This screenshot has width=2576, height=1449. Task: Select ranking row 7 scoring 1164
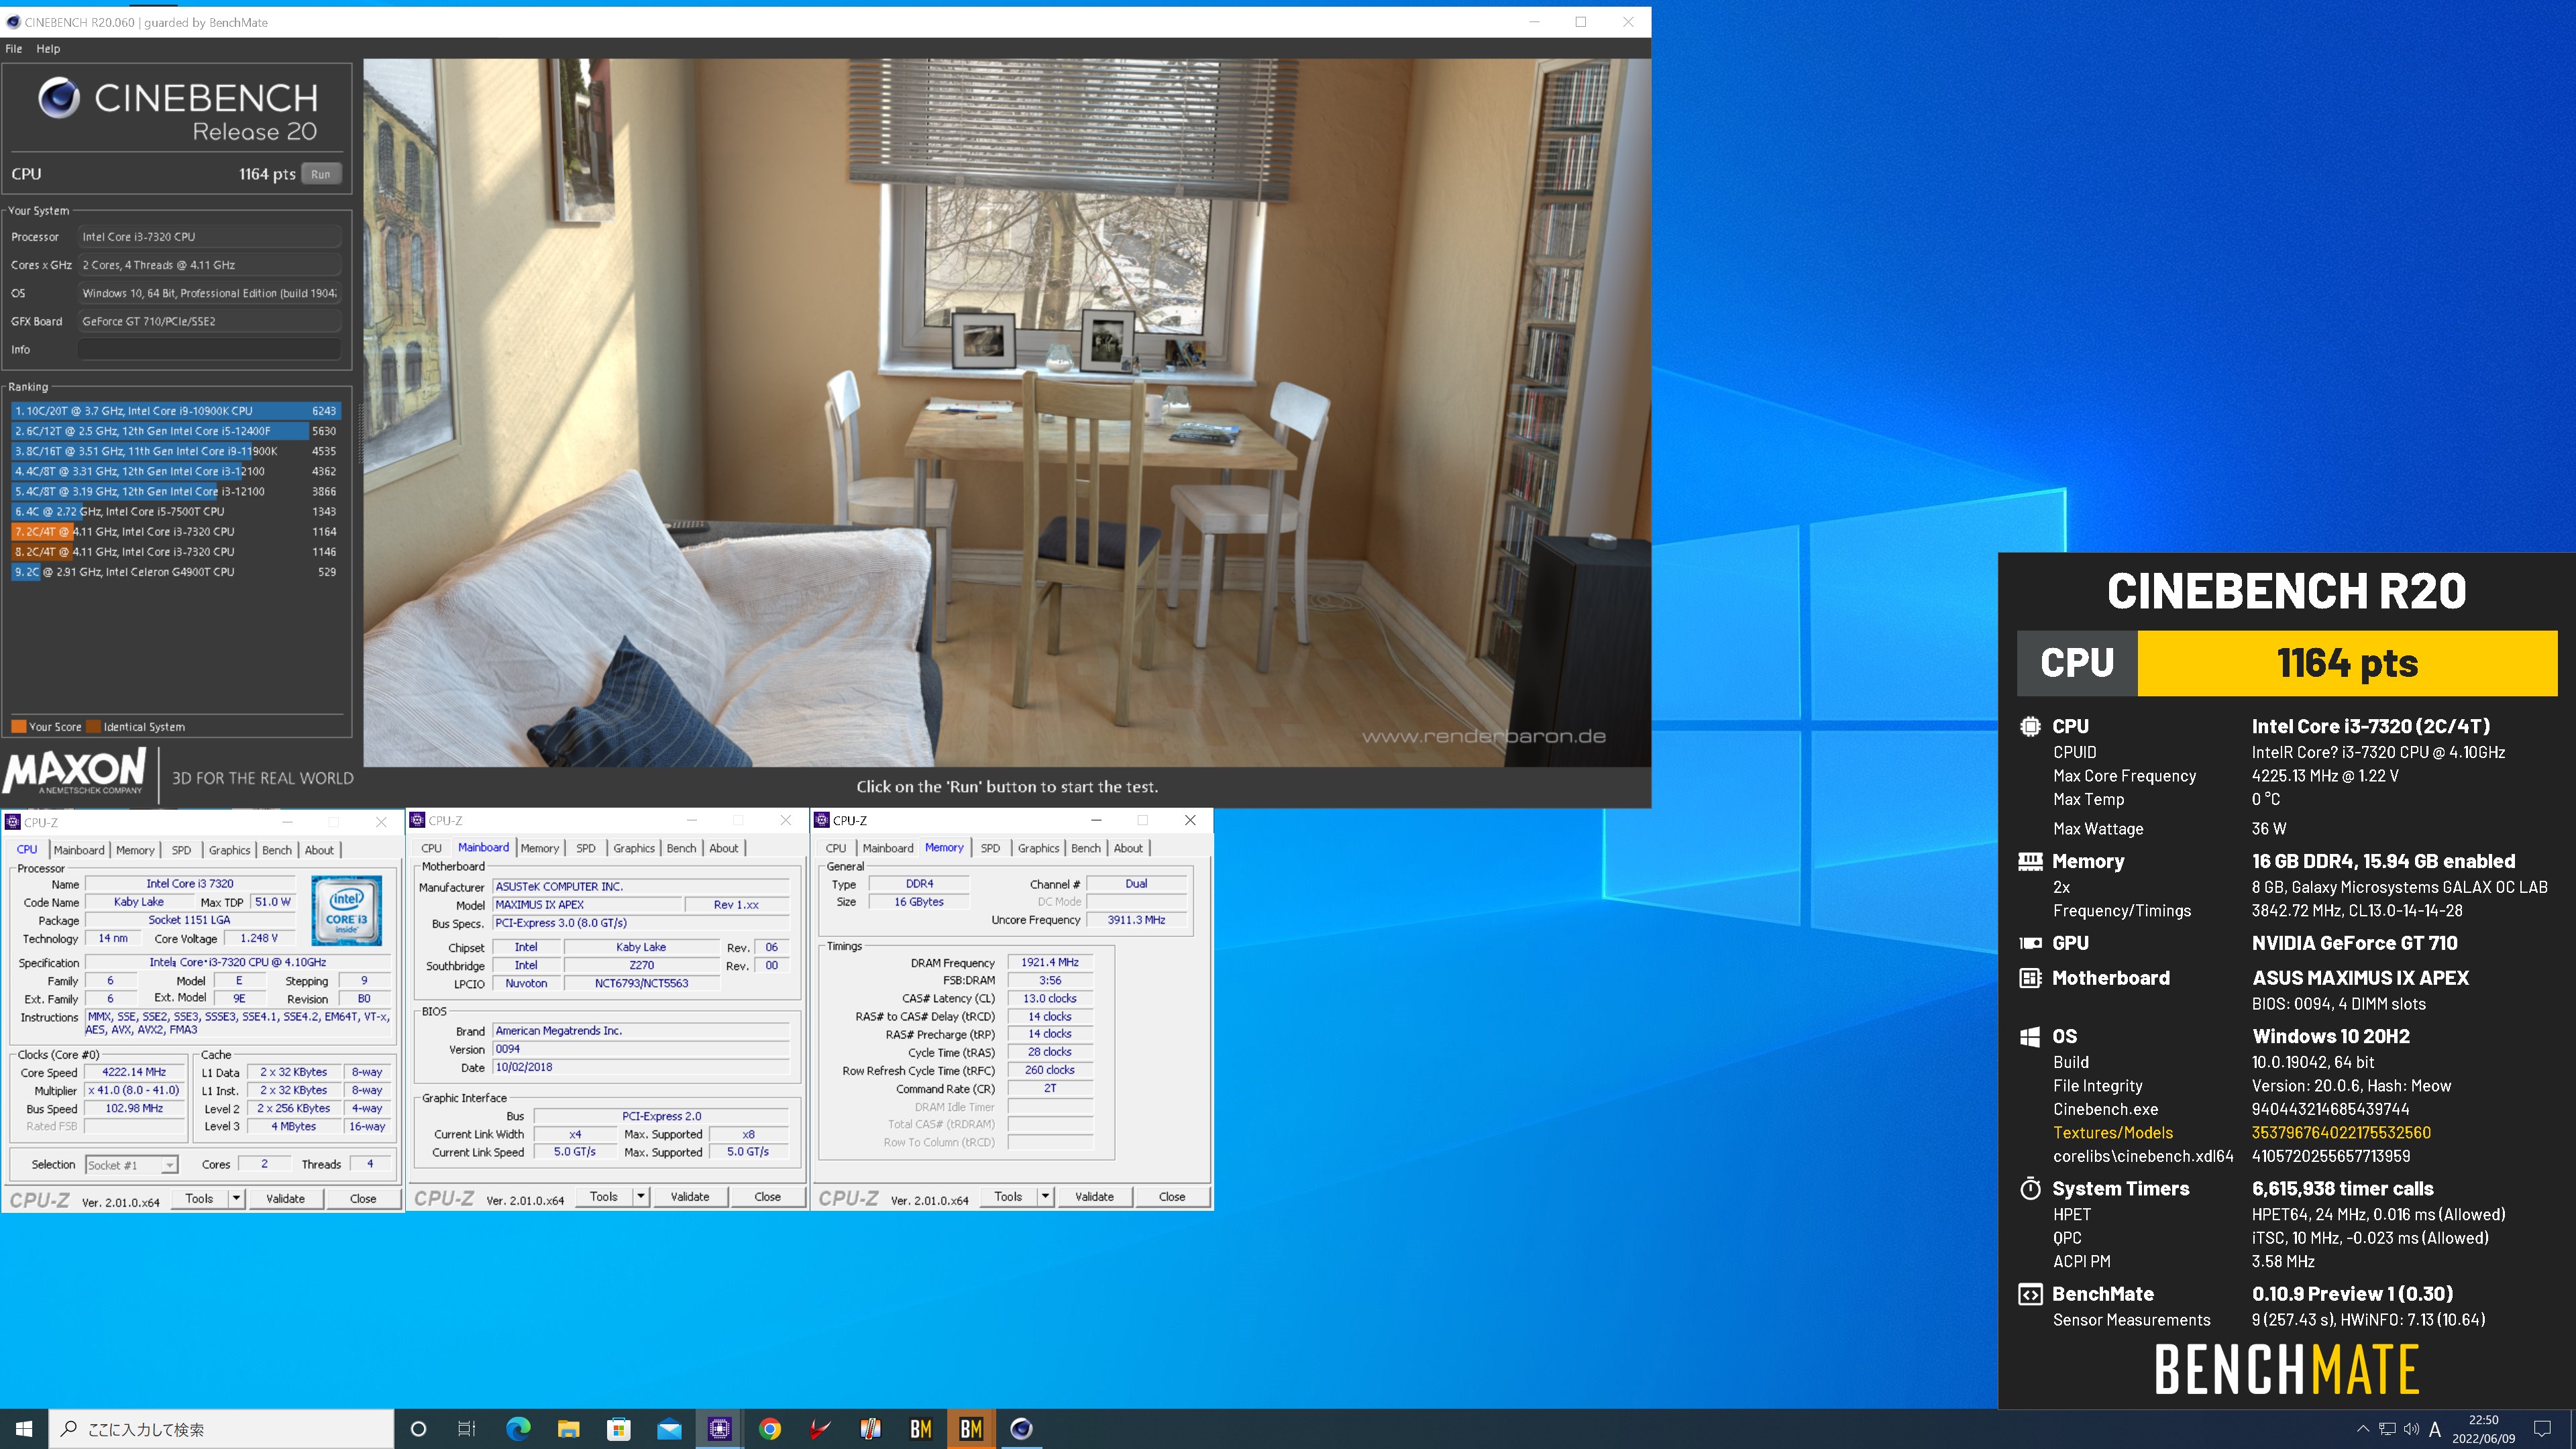[x=176, y=532]
